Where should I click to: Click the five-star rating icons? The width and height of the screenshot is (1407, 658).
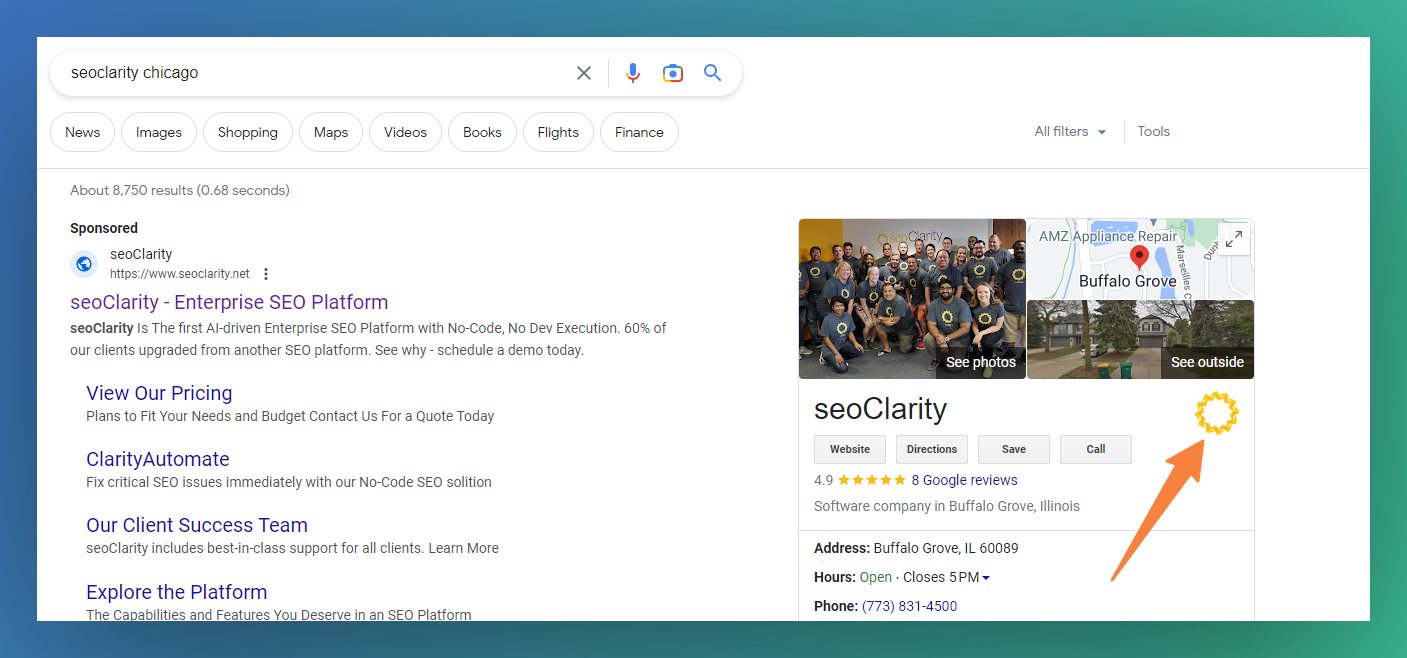(872, 480)
